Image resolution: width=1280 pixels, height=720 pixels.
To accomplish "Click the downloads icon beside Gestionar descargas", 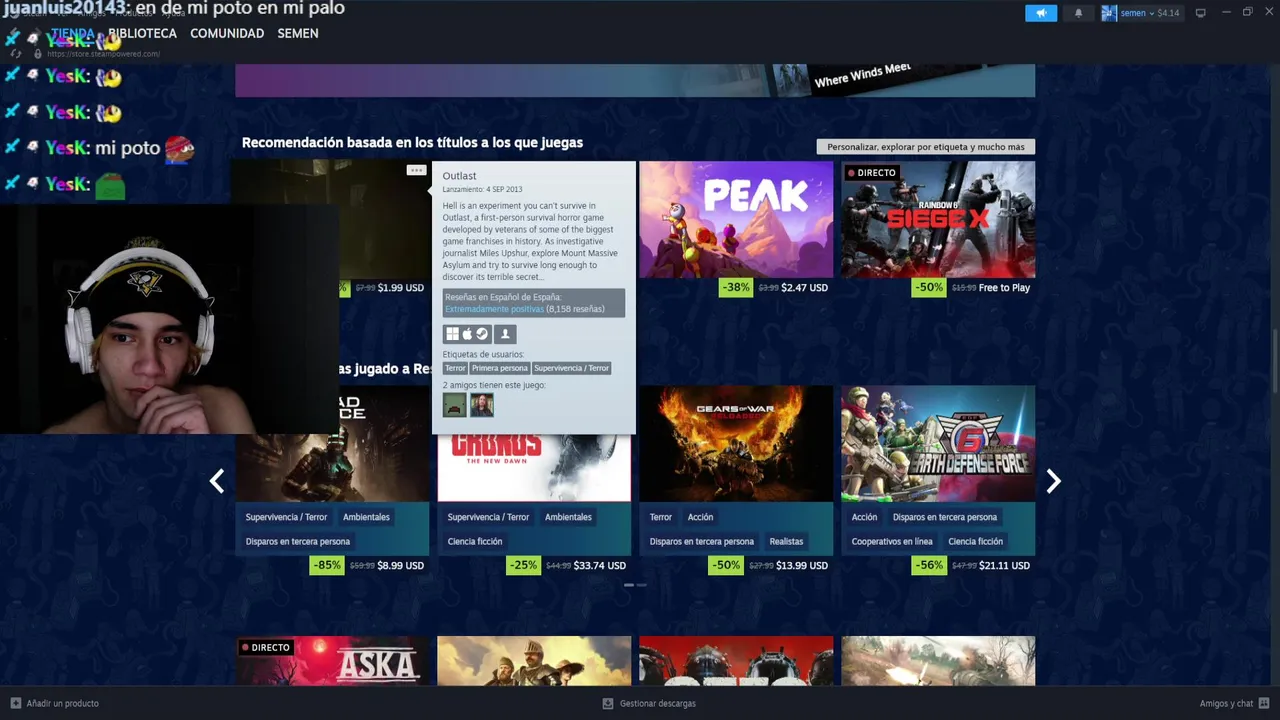I will pyautogui.click(x=607, y=703).
